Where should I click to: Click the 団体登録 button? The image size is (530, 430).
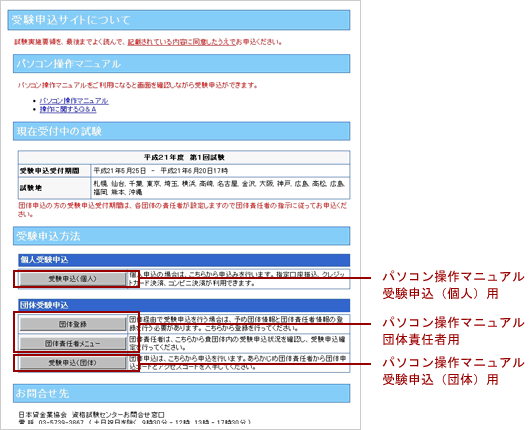[73, 324]
